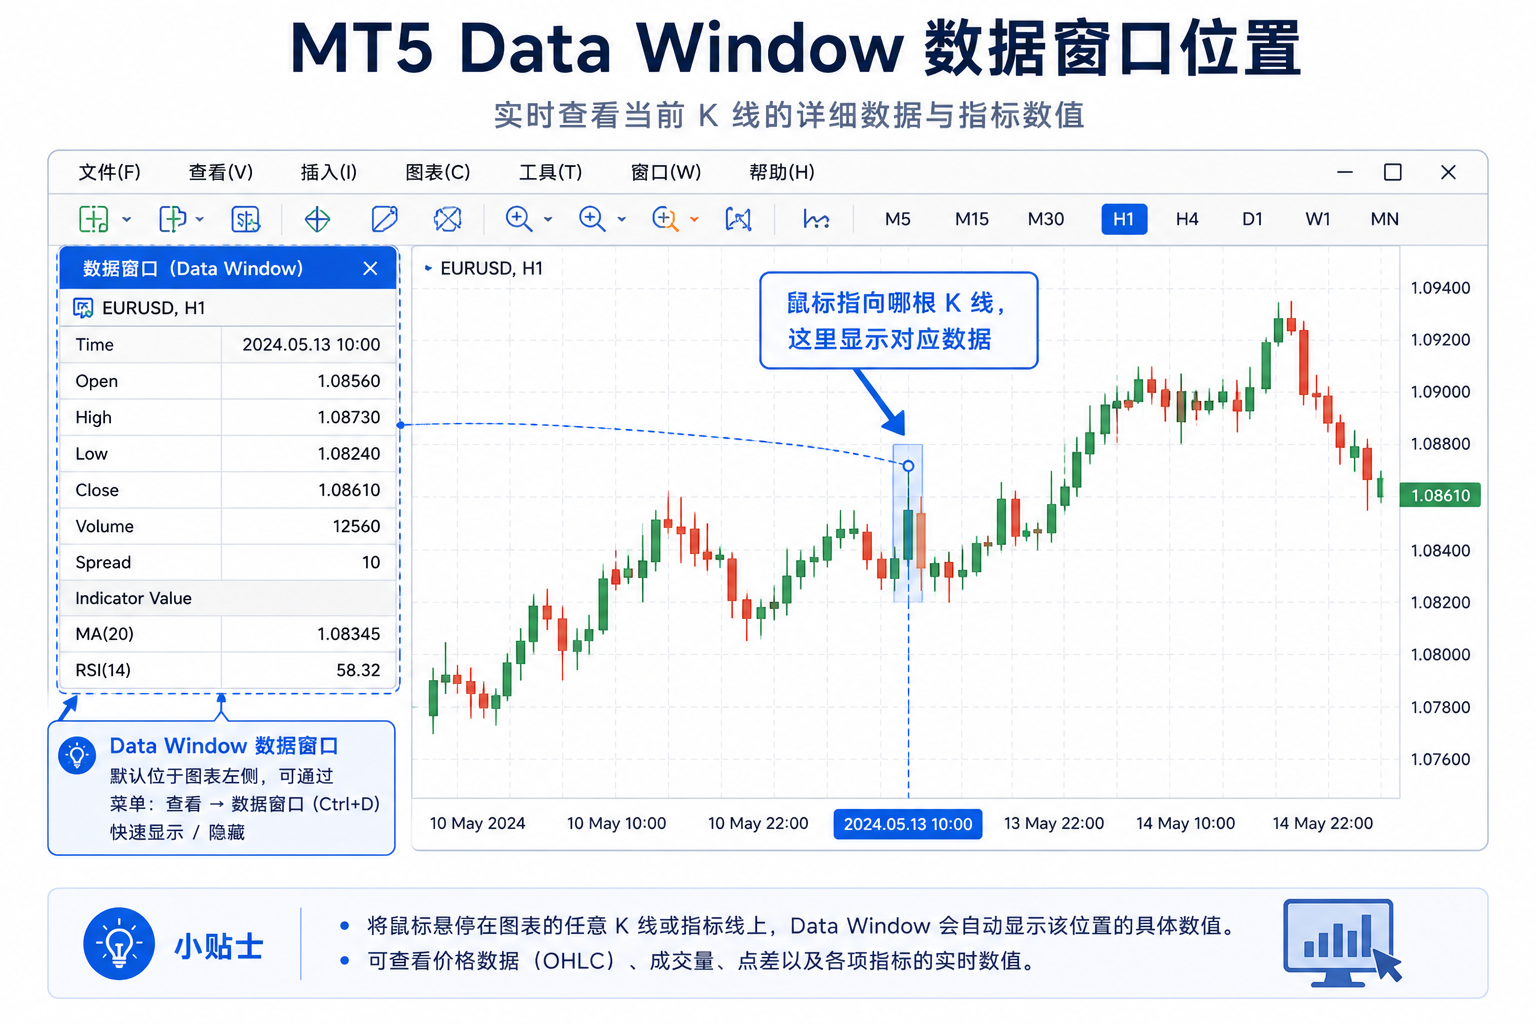Open the 窗口(W) menu
This screenshot has width=1536, height=1024.
[x=666, y=172]
